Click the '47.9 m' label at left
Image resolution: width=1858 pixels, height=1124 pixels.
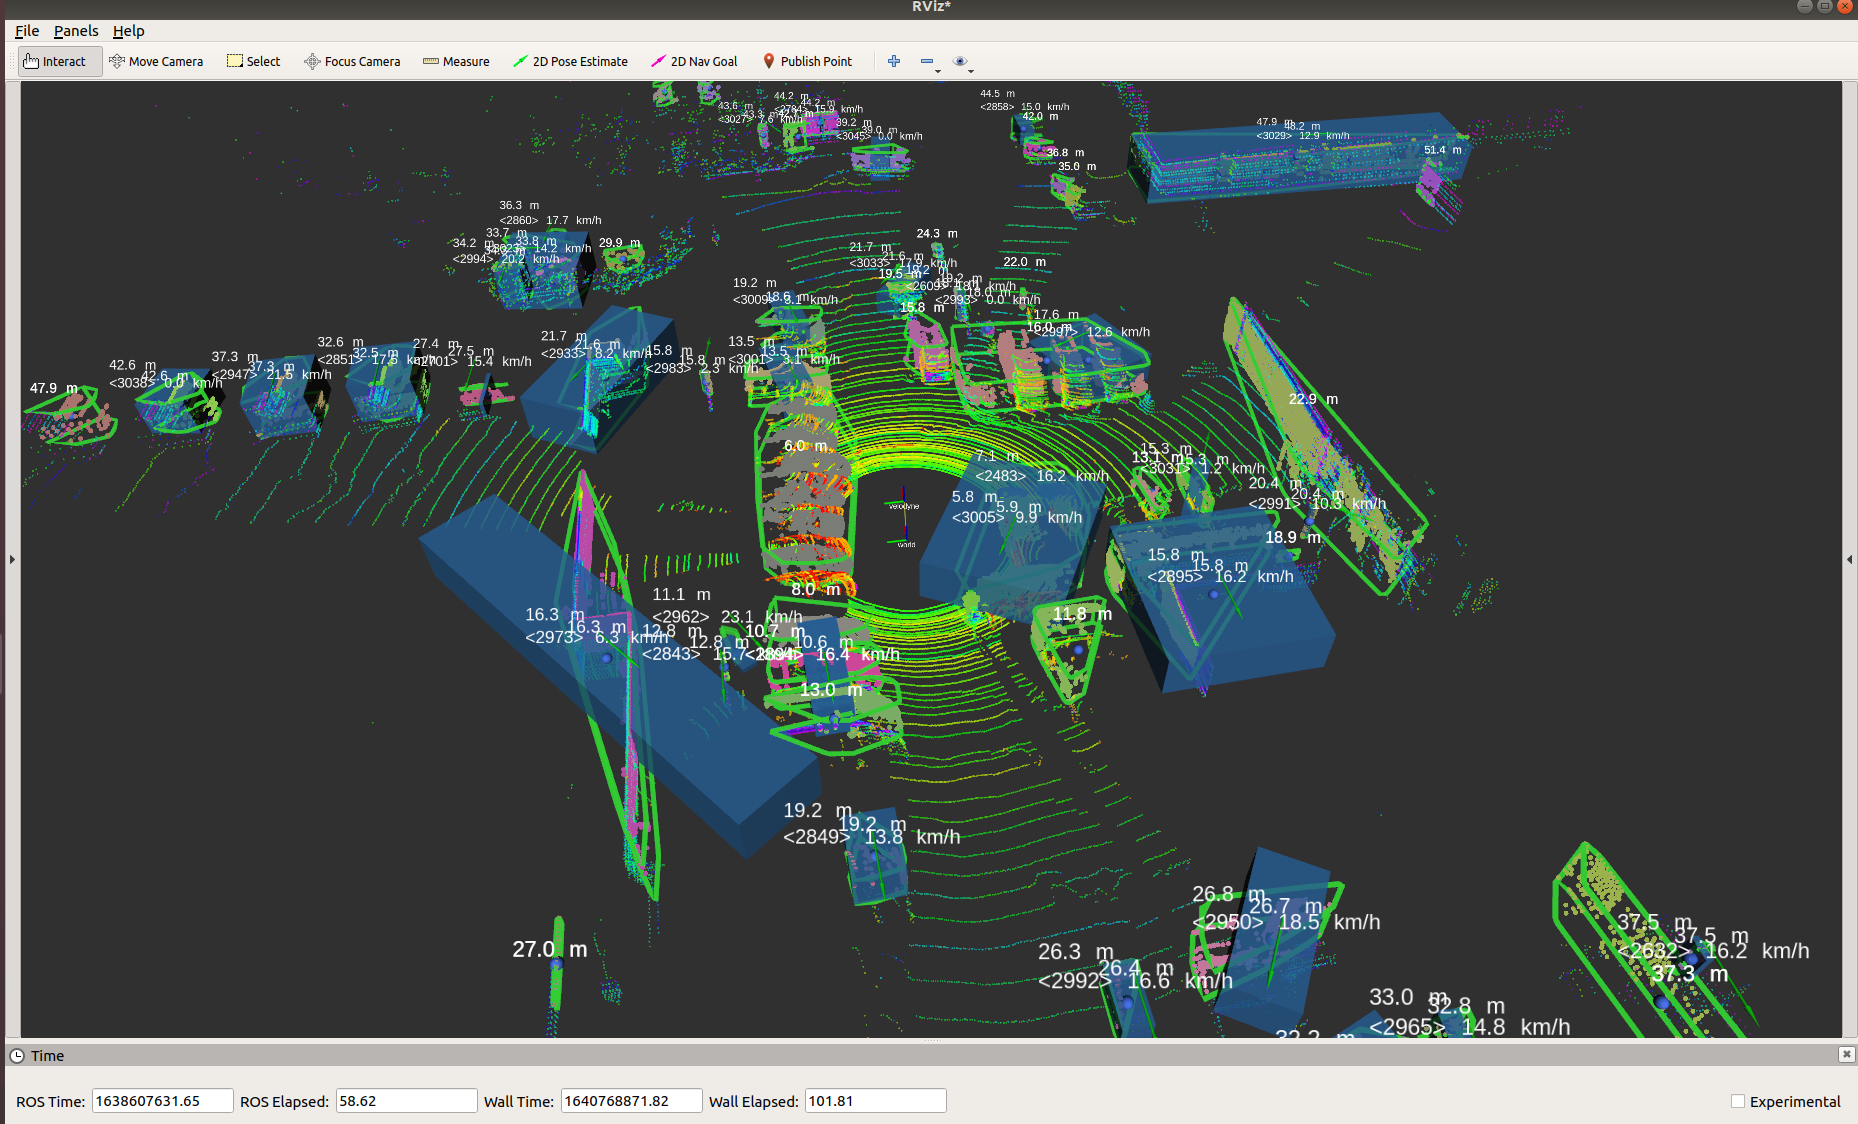(53, 388)
